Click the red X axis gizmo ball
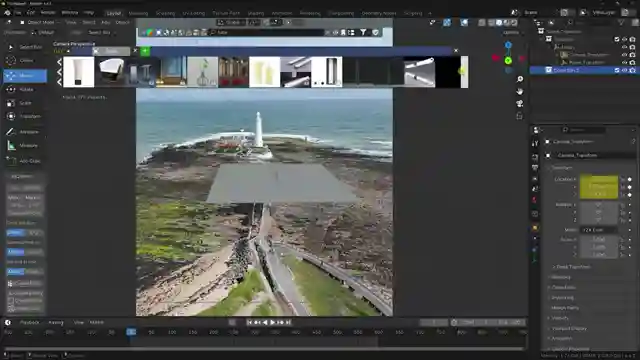640x360 pixels. point(496,58)
